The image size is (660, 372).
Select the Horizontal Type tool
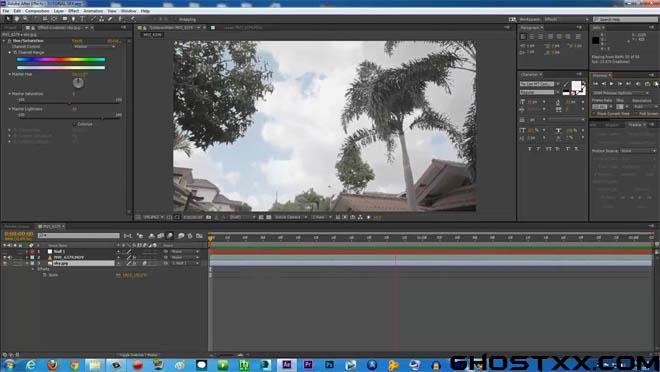82,19
